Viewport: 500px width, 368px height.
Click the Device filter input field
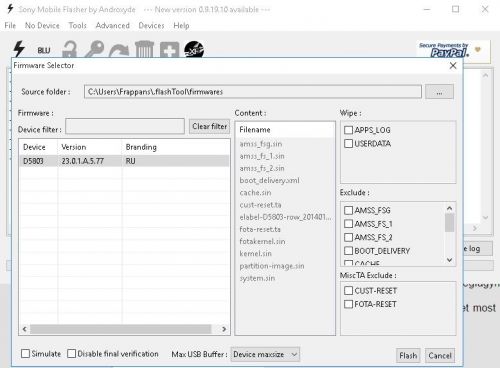125,126
